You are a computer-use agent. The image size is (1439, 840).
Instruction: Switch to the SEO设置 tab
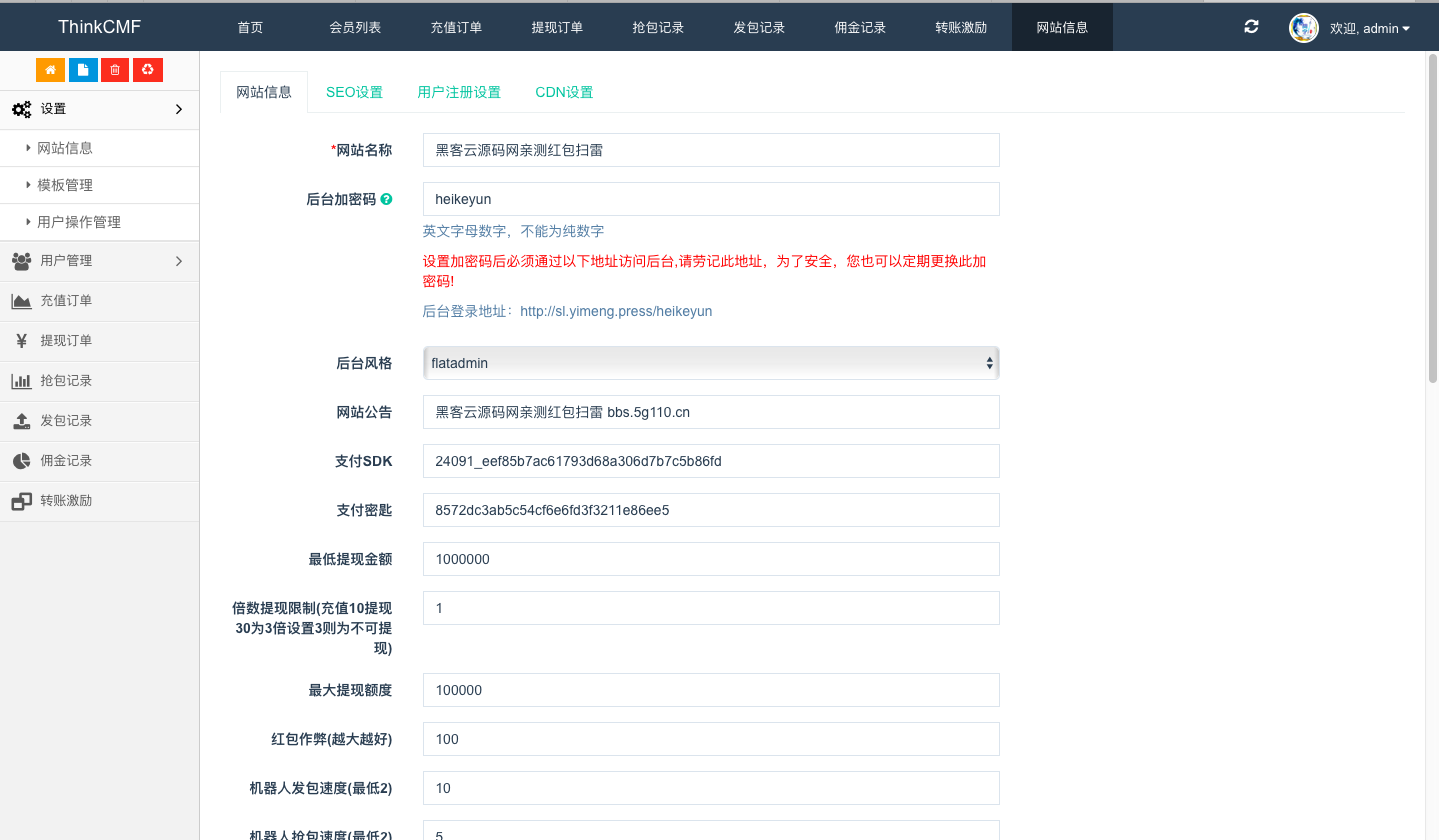(x=354, y=92)
